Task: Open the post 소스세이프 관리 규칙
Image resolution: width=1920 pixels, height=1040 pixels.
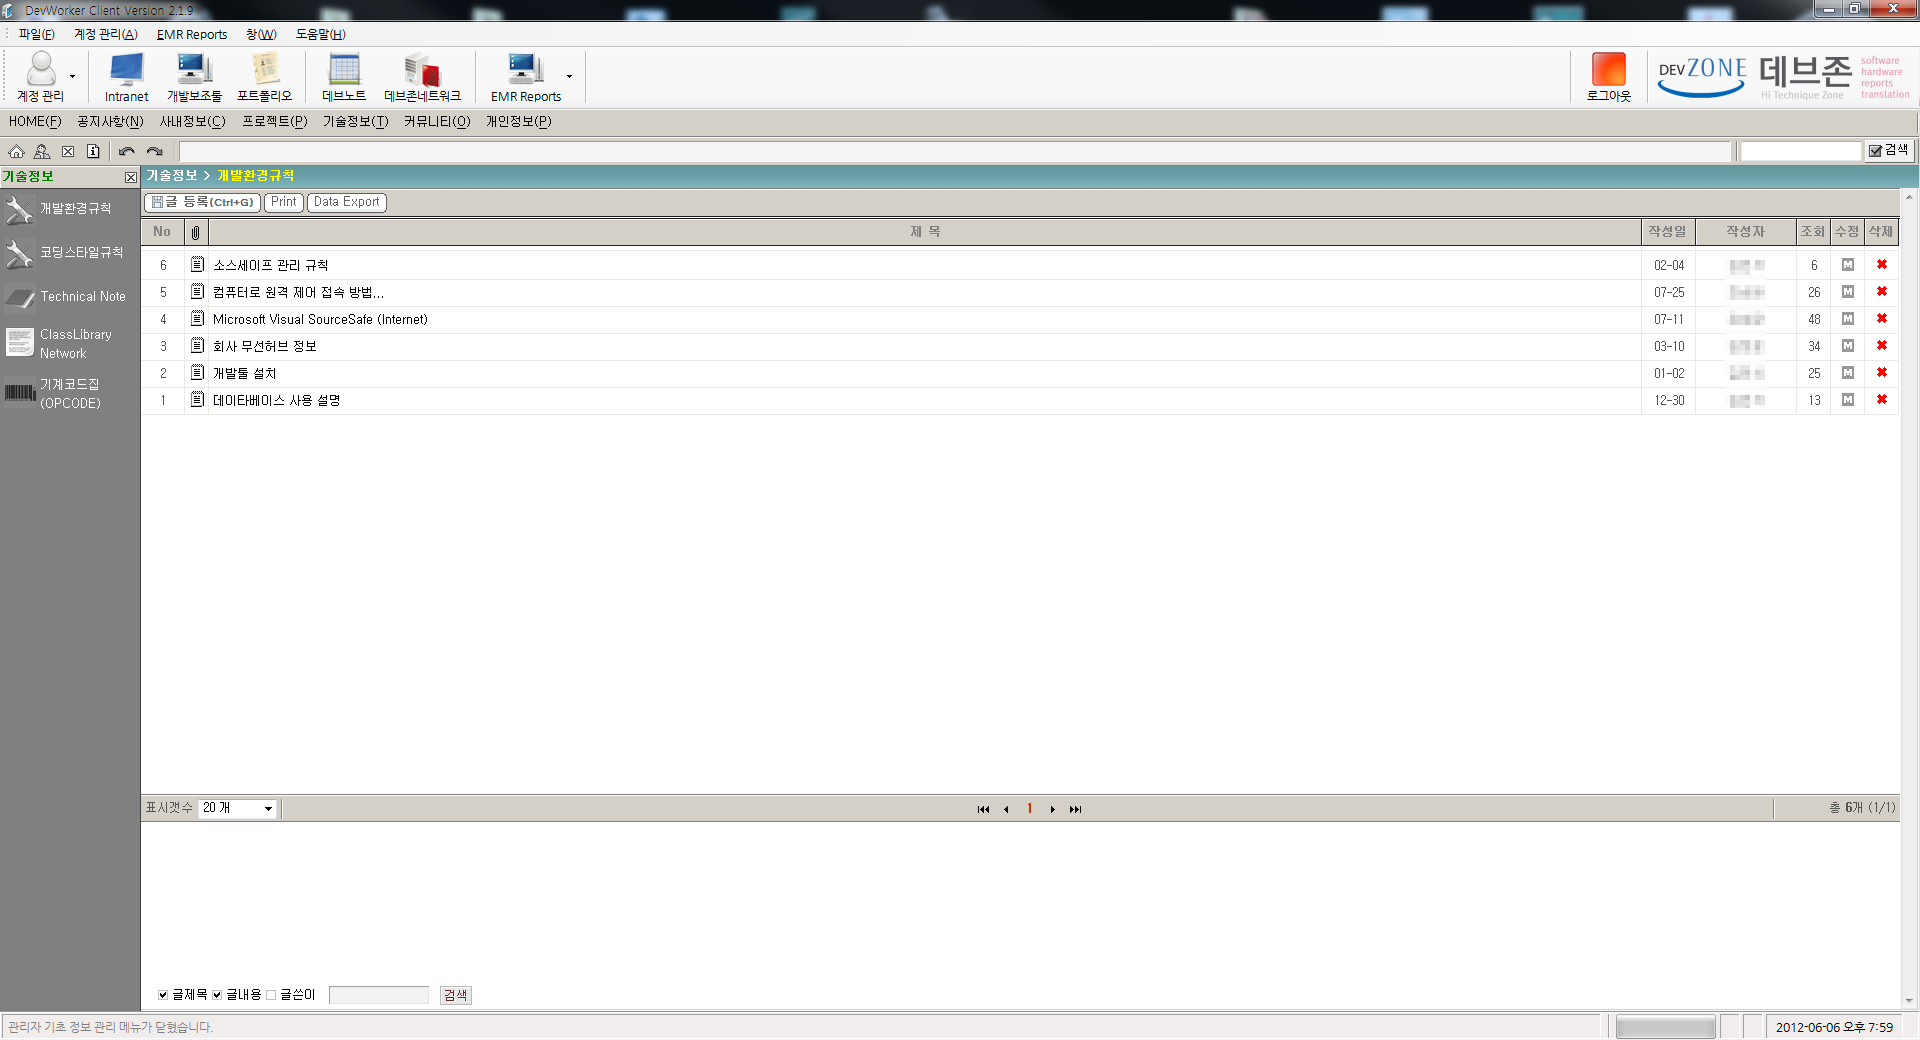Action: click(x=270, y=265)
